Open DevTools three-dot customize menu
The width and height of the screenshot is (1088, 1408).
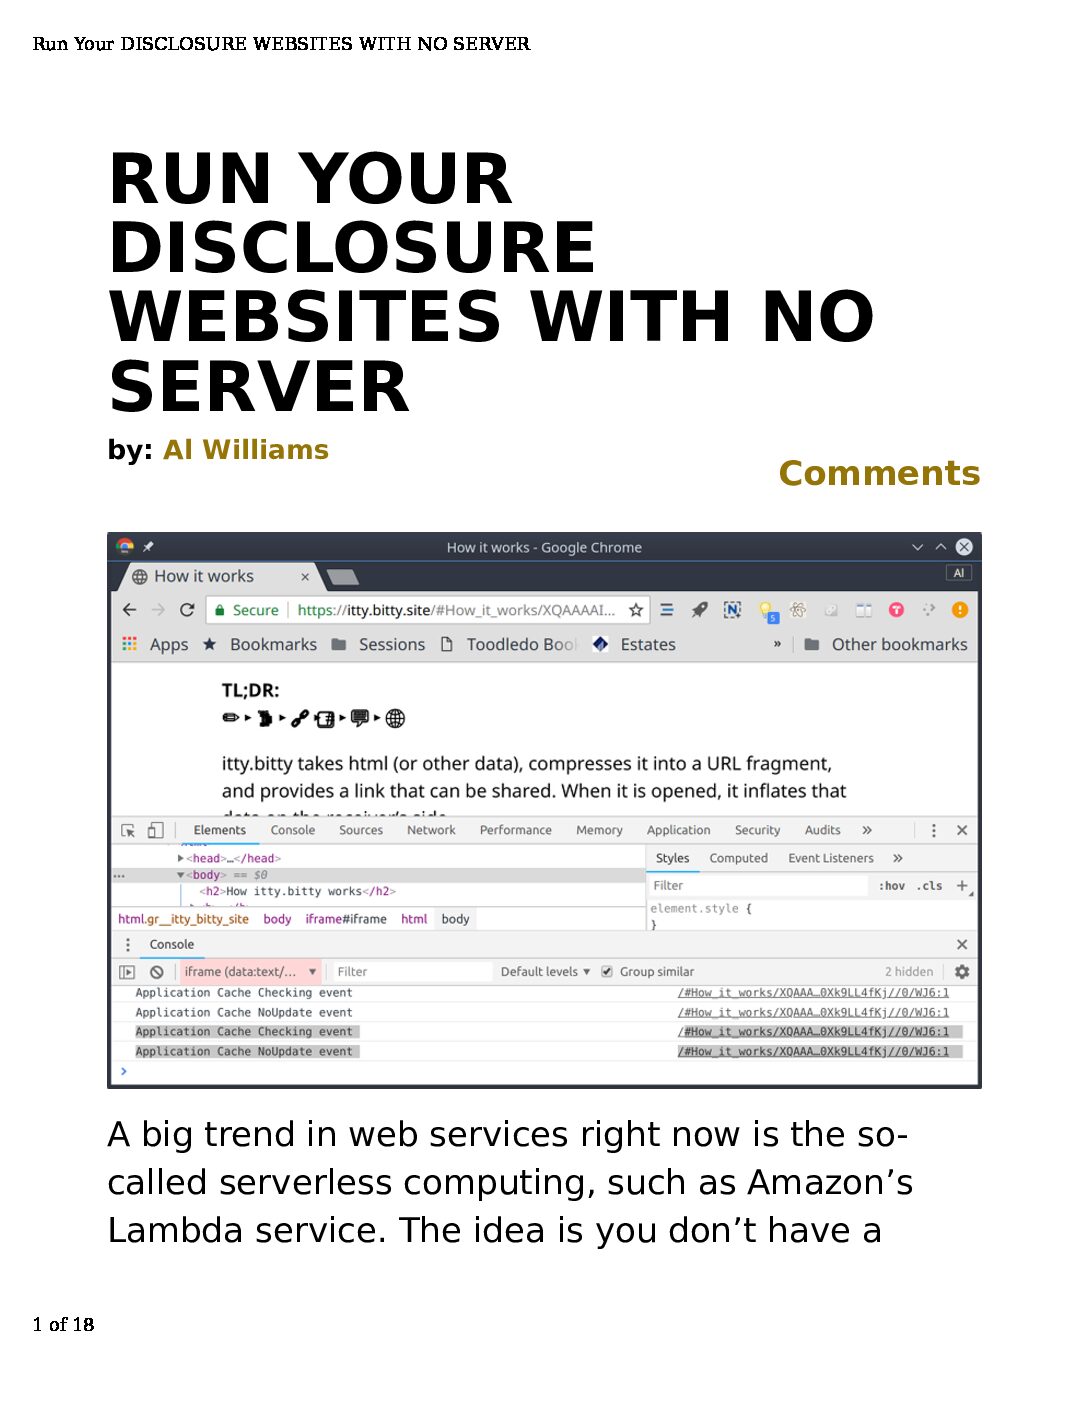[934, 831]
